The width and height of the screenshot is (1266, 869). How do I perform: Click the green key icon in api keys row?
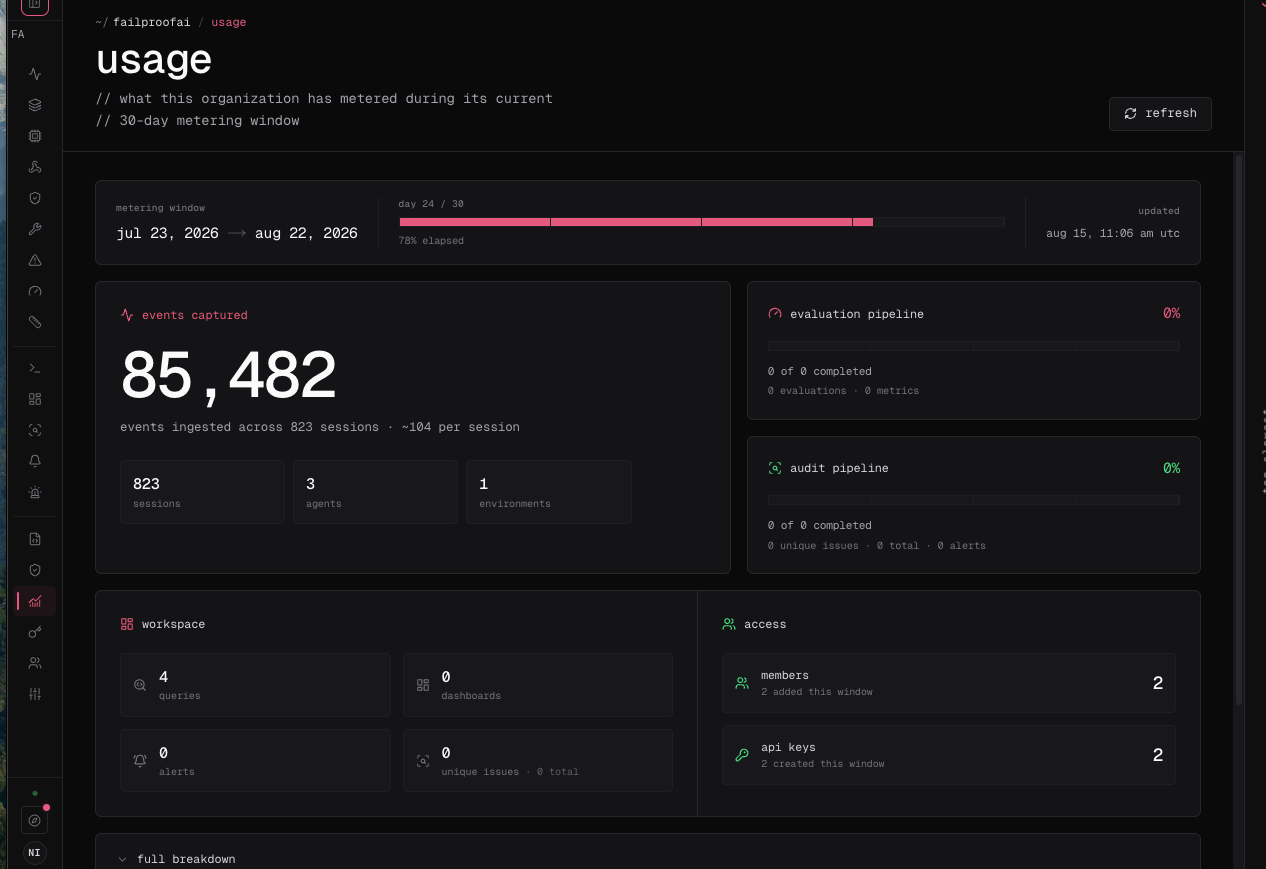(742, 755)
